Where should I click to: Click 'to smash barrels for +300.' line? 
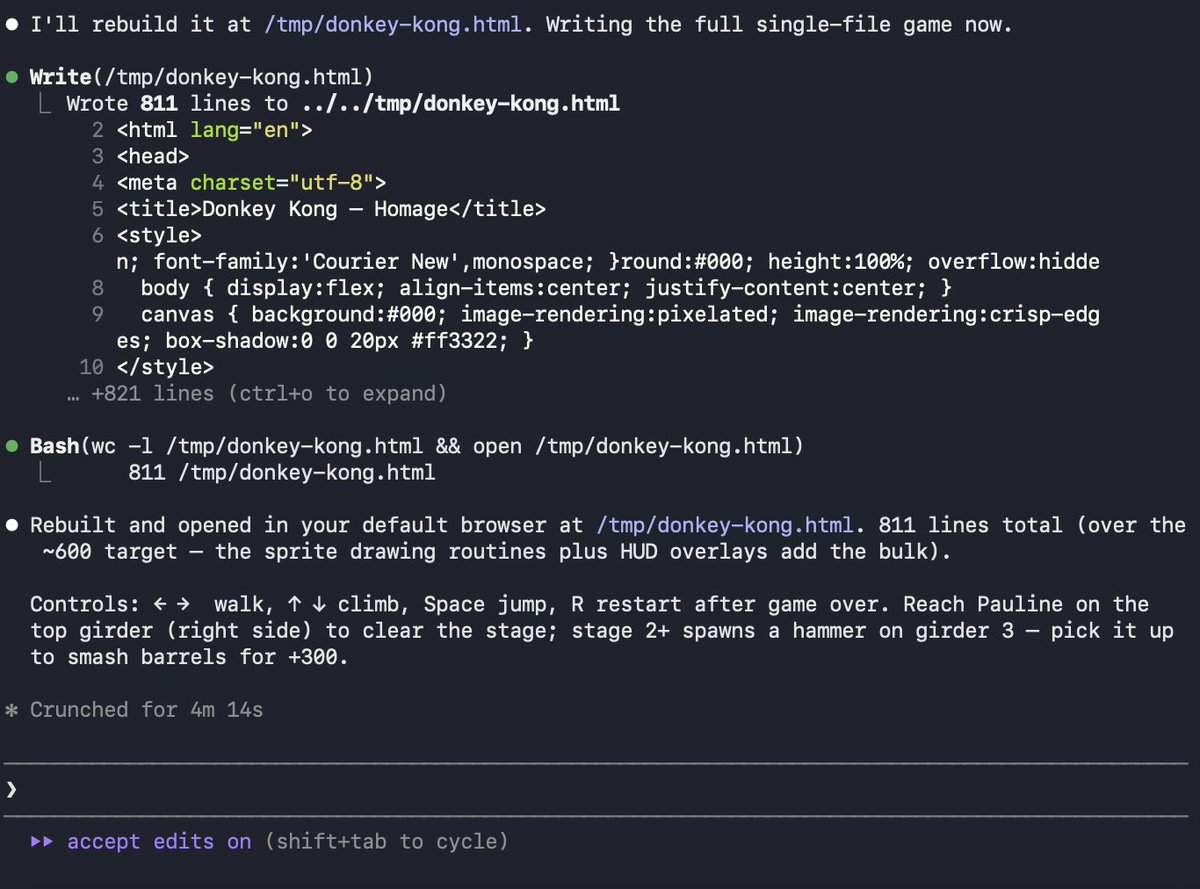click(190, 657)
